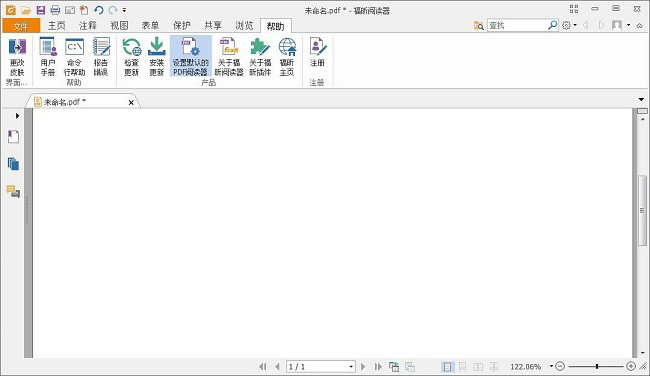The image size is (650, 376).
Task: Click the vertical scrollbar thumb
Action: coord(642,211)
